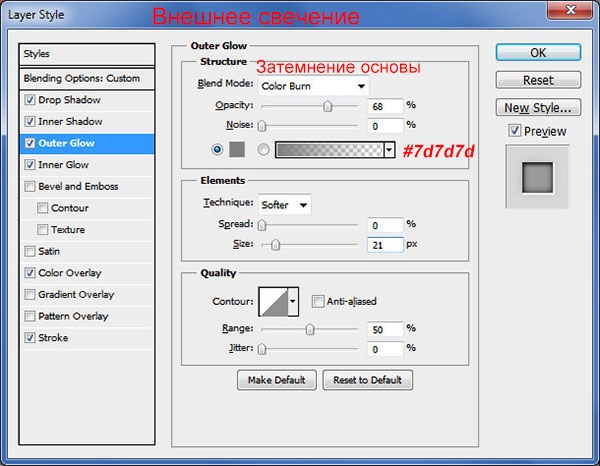Screen dimensions: 600x466
Task: Click the gray glow color swatch
Action: [237, 149]
